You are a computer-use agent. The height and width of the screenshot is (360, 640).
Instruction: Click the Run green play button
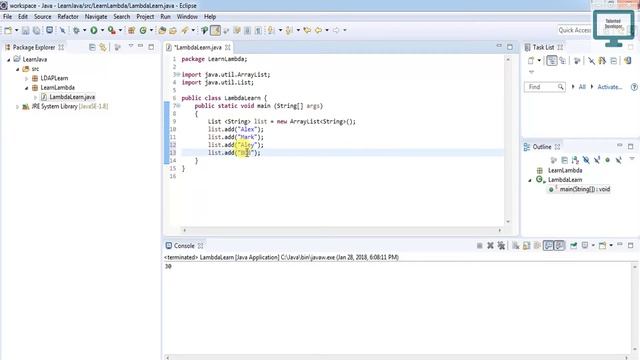pos(94,30)
